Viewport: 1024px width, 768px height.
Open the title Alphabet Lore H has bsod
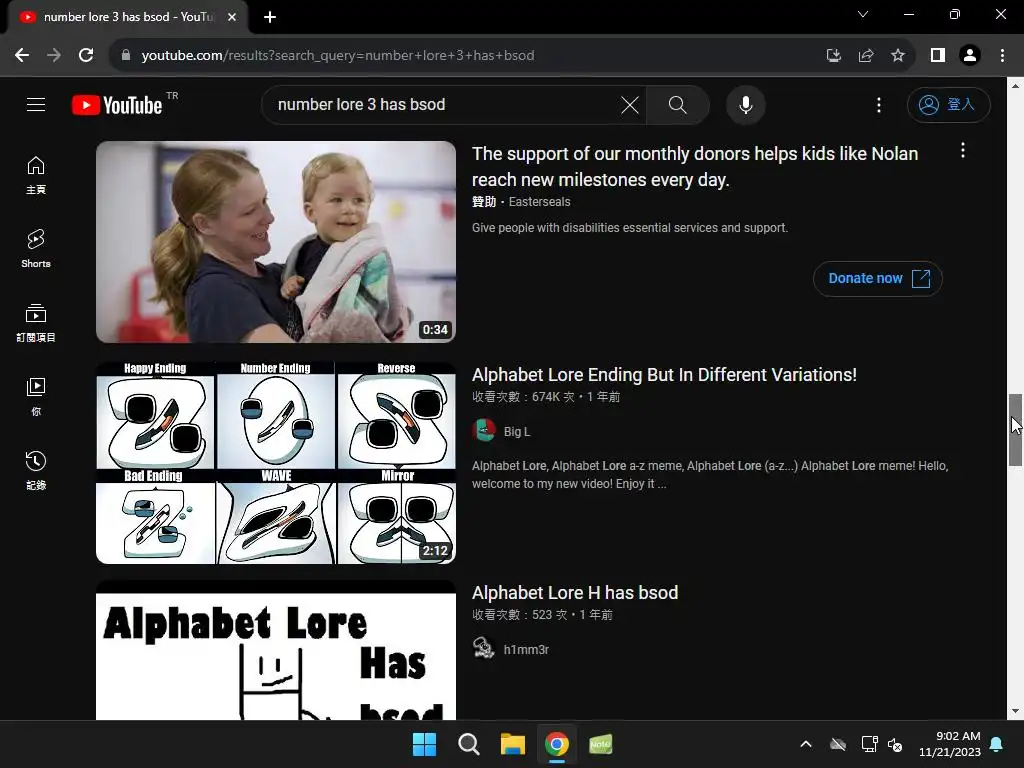(575, 593)
